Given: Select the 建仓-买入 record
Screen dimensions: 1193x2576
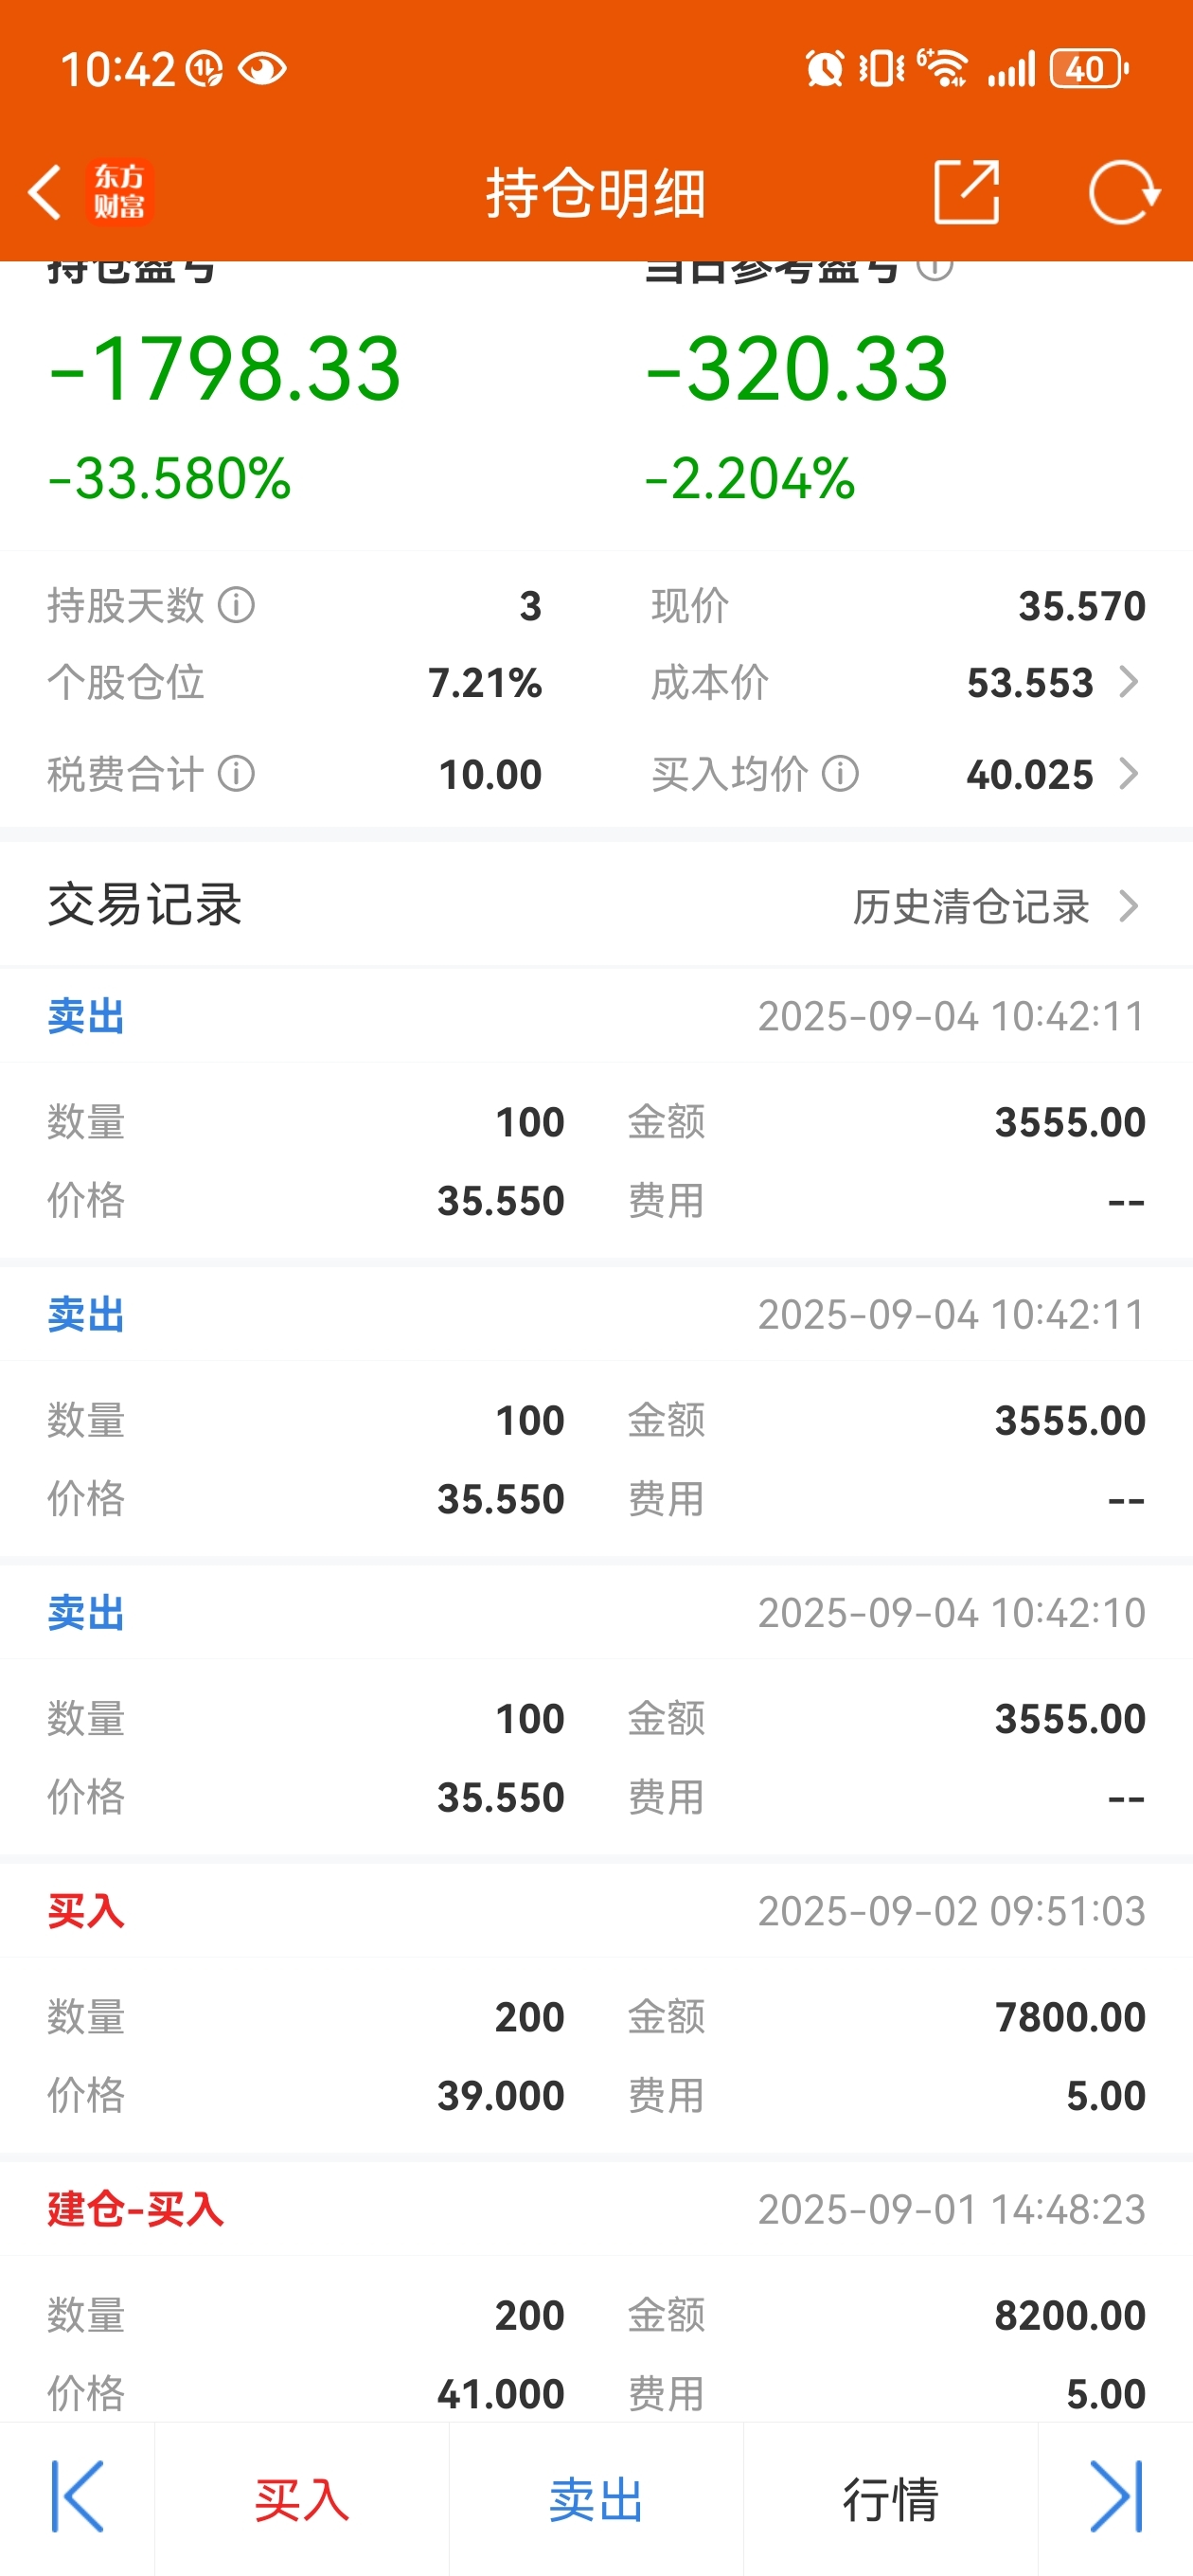Looking at the screenshot, I should click(596, 2292).
